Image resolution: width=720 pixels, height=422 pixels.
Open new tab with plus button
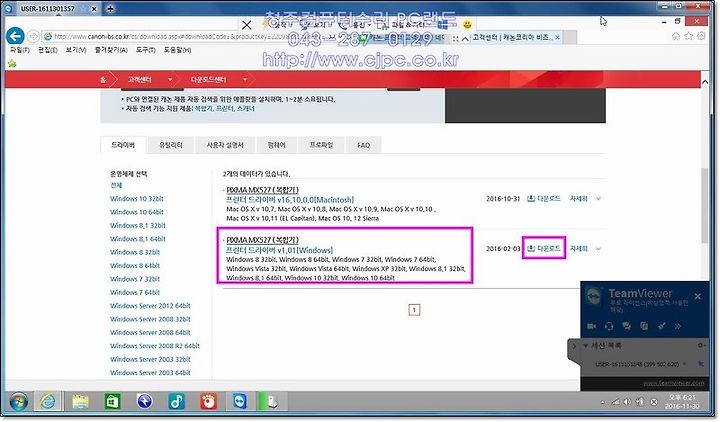point(110,8)
